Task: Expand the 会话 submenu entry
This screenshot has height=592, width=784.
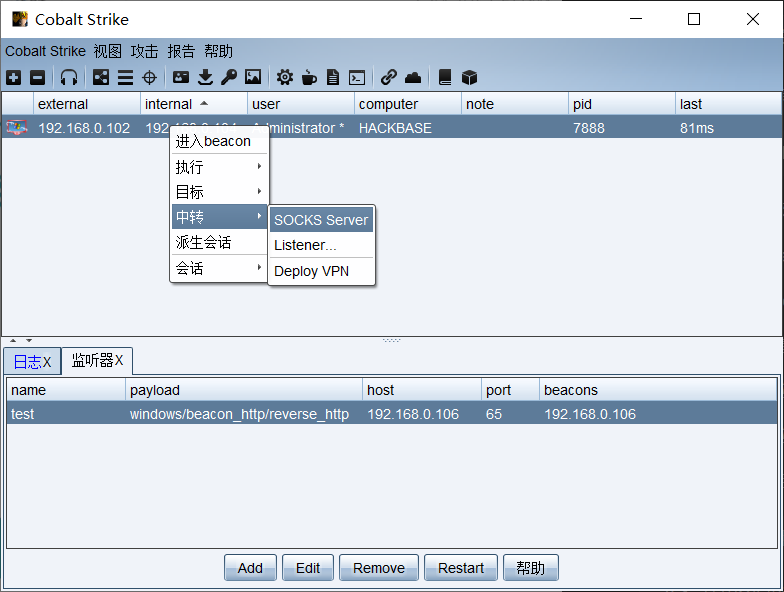Action: (x=219, y=268)
